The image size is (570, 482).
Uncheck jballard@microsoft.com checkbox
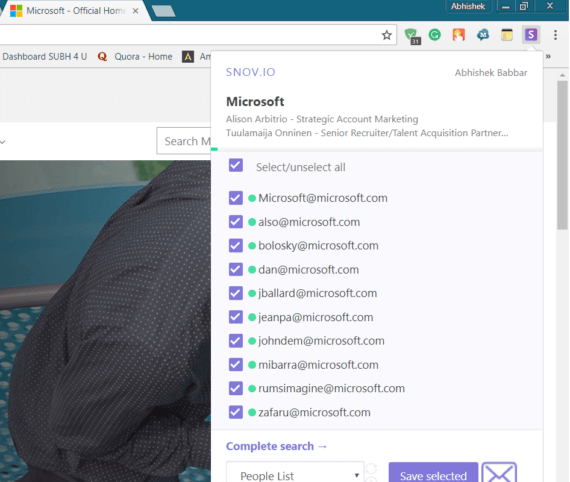(236, 293)
